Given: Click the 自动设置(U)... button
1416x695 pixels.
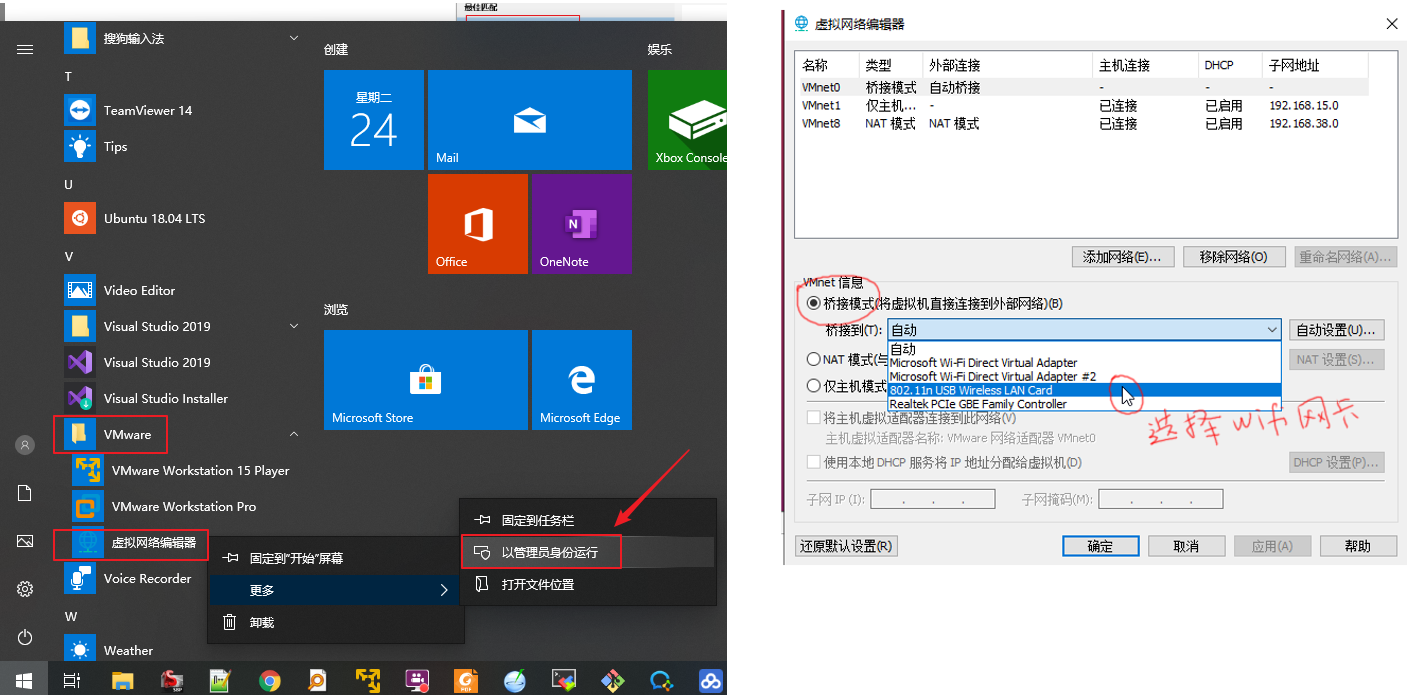Looking at the screenshot, I should [x=1336, y=329].
